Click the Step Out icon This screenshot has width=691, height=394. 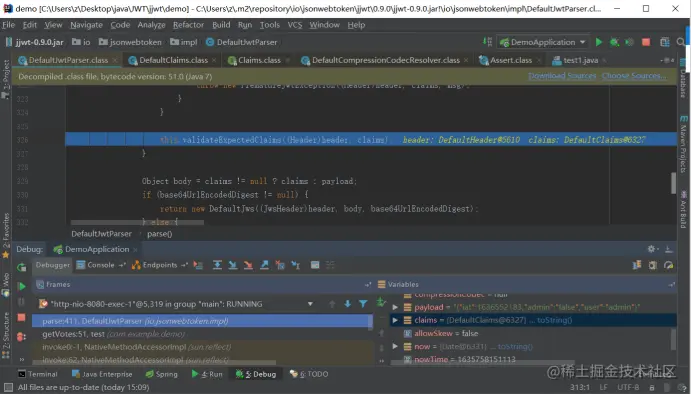264,265
